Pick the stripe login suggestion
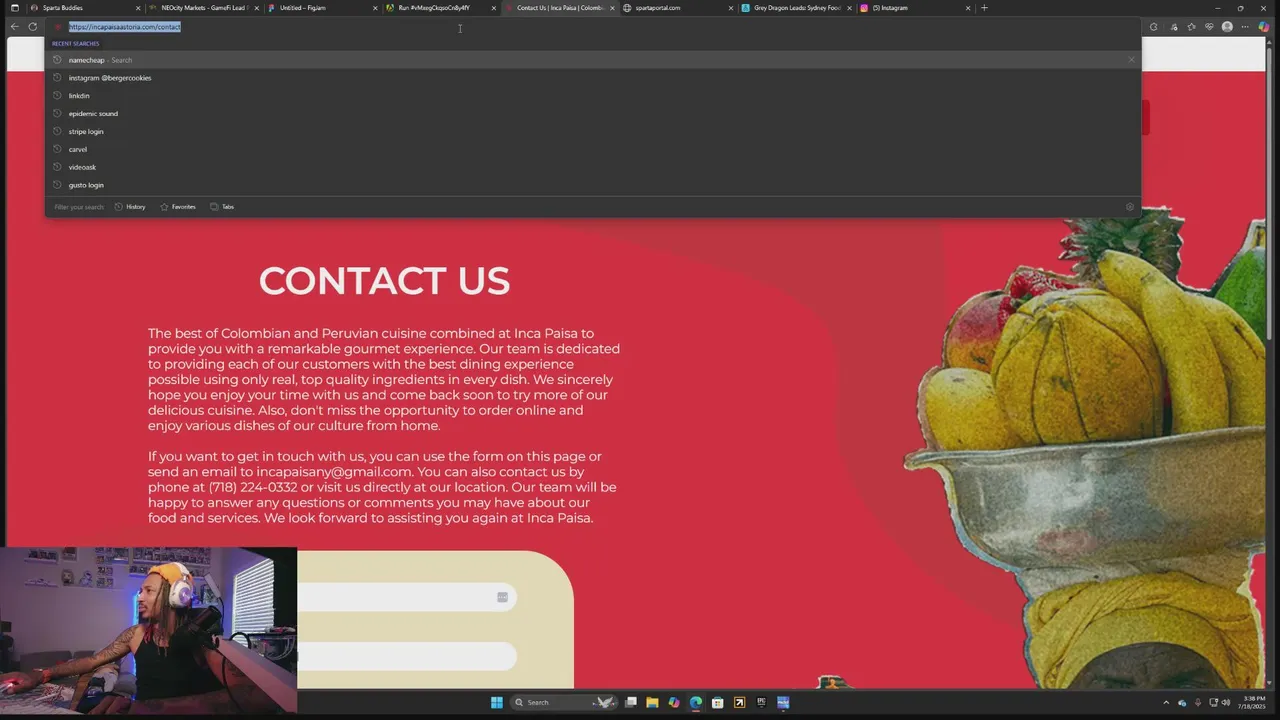The image size is (1280, 720). pos(592,132)
